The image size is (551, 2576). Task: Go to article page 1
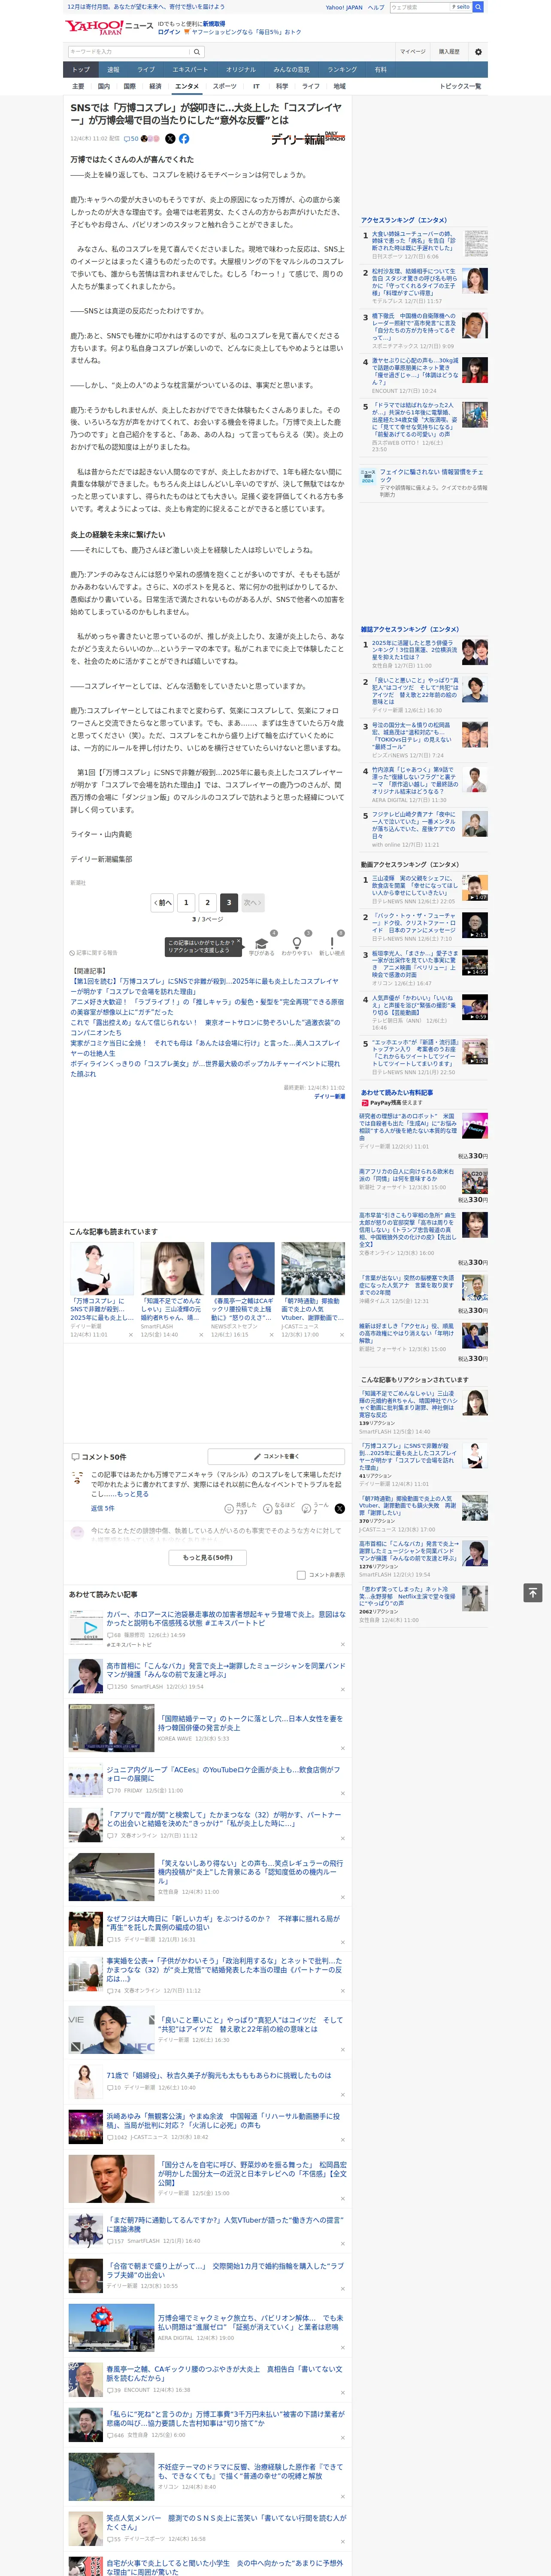coord(186,902)
